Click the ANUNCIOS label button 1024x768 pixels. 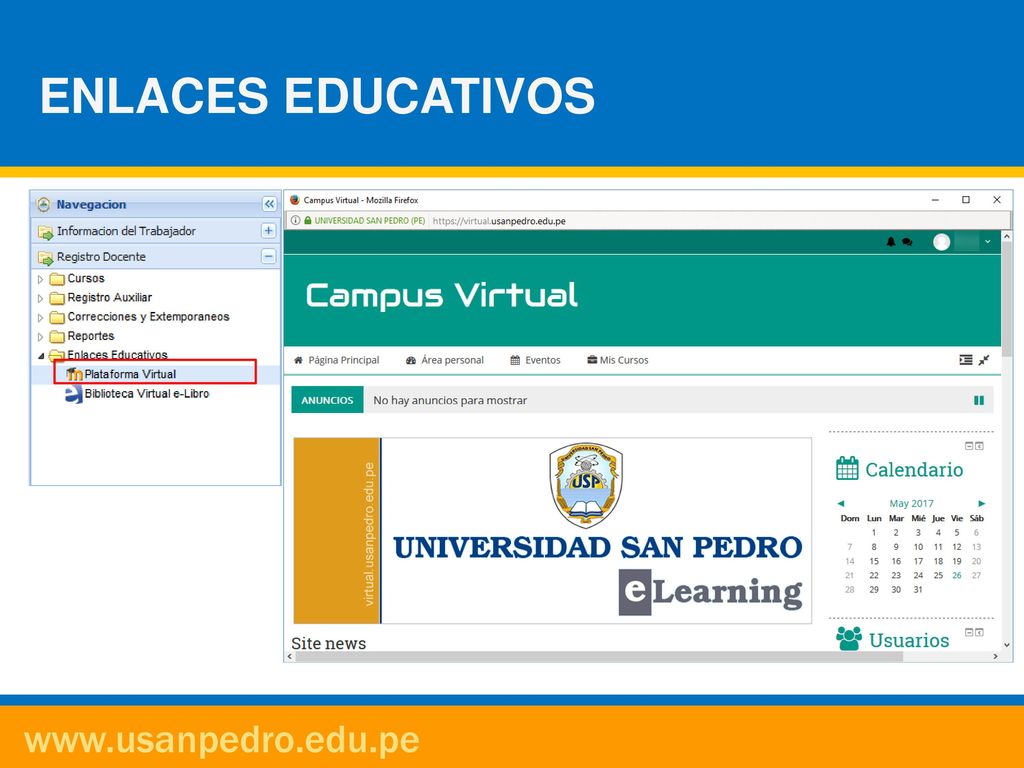pos(327,400)
